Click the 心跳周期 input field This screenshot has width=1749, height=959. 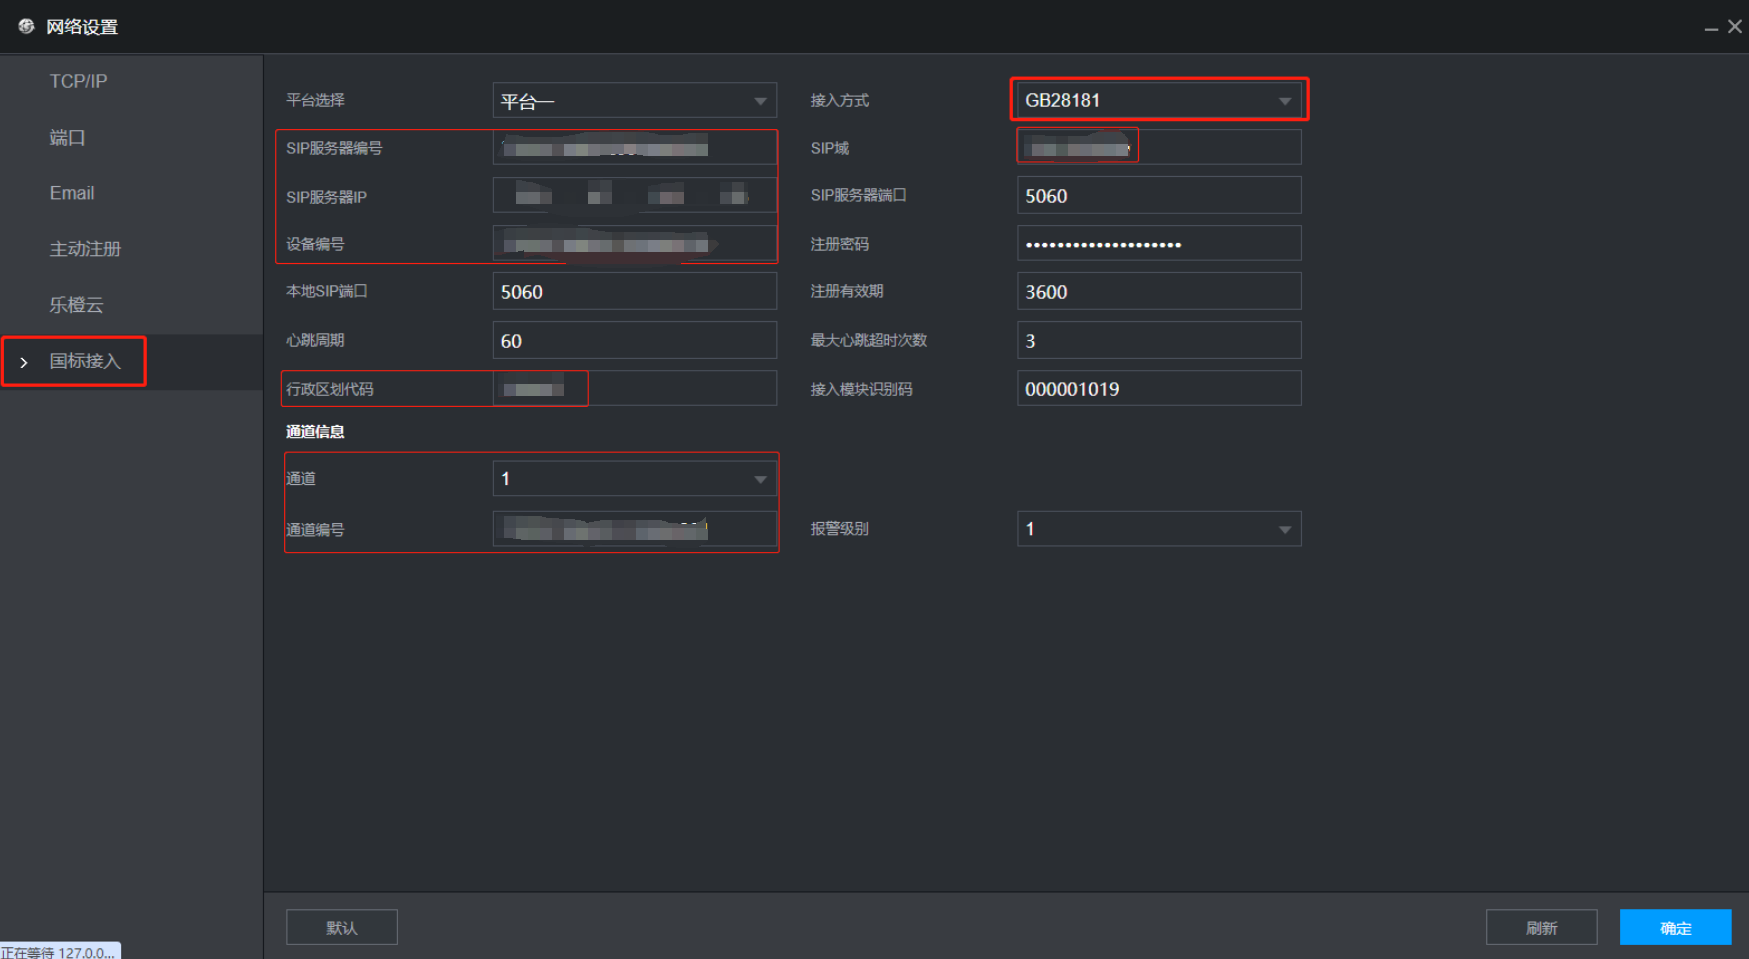(x=634, y=341)
